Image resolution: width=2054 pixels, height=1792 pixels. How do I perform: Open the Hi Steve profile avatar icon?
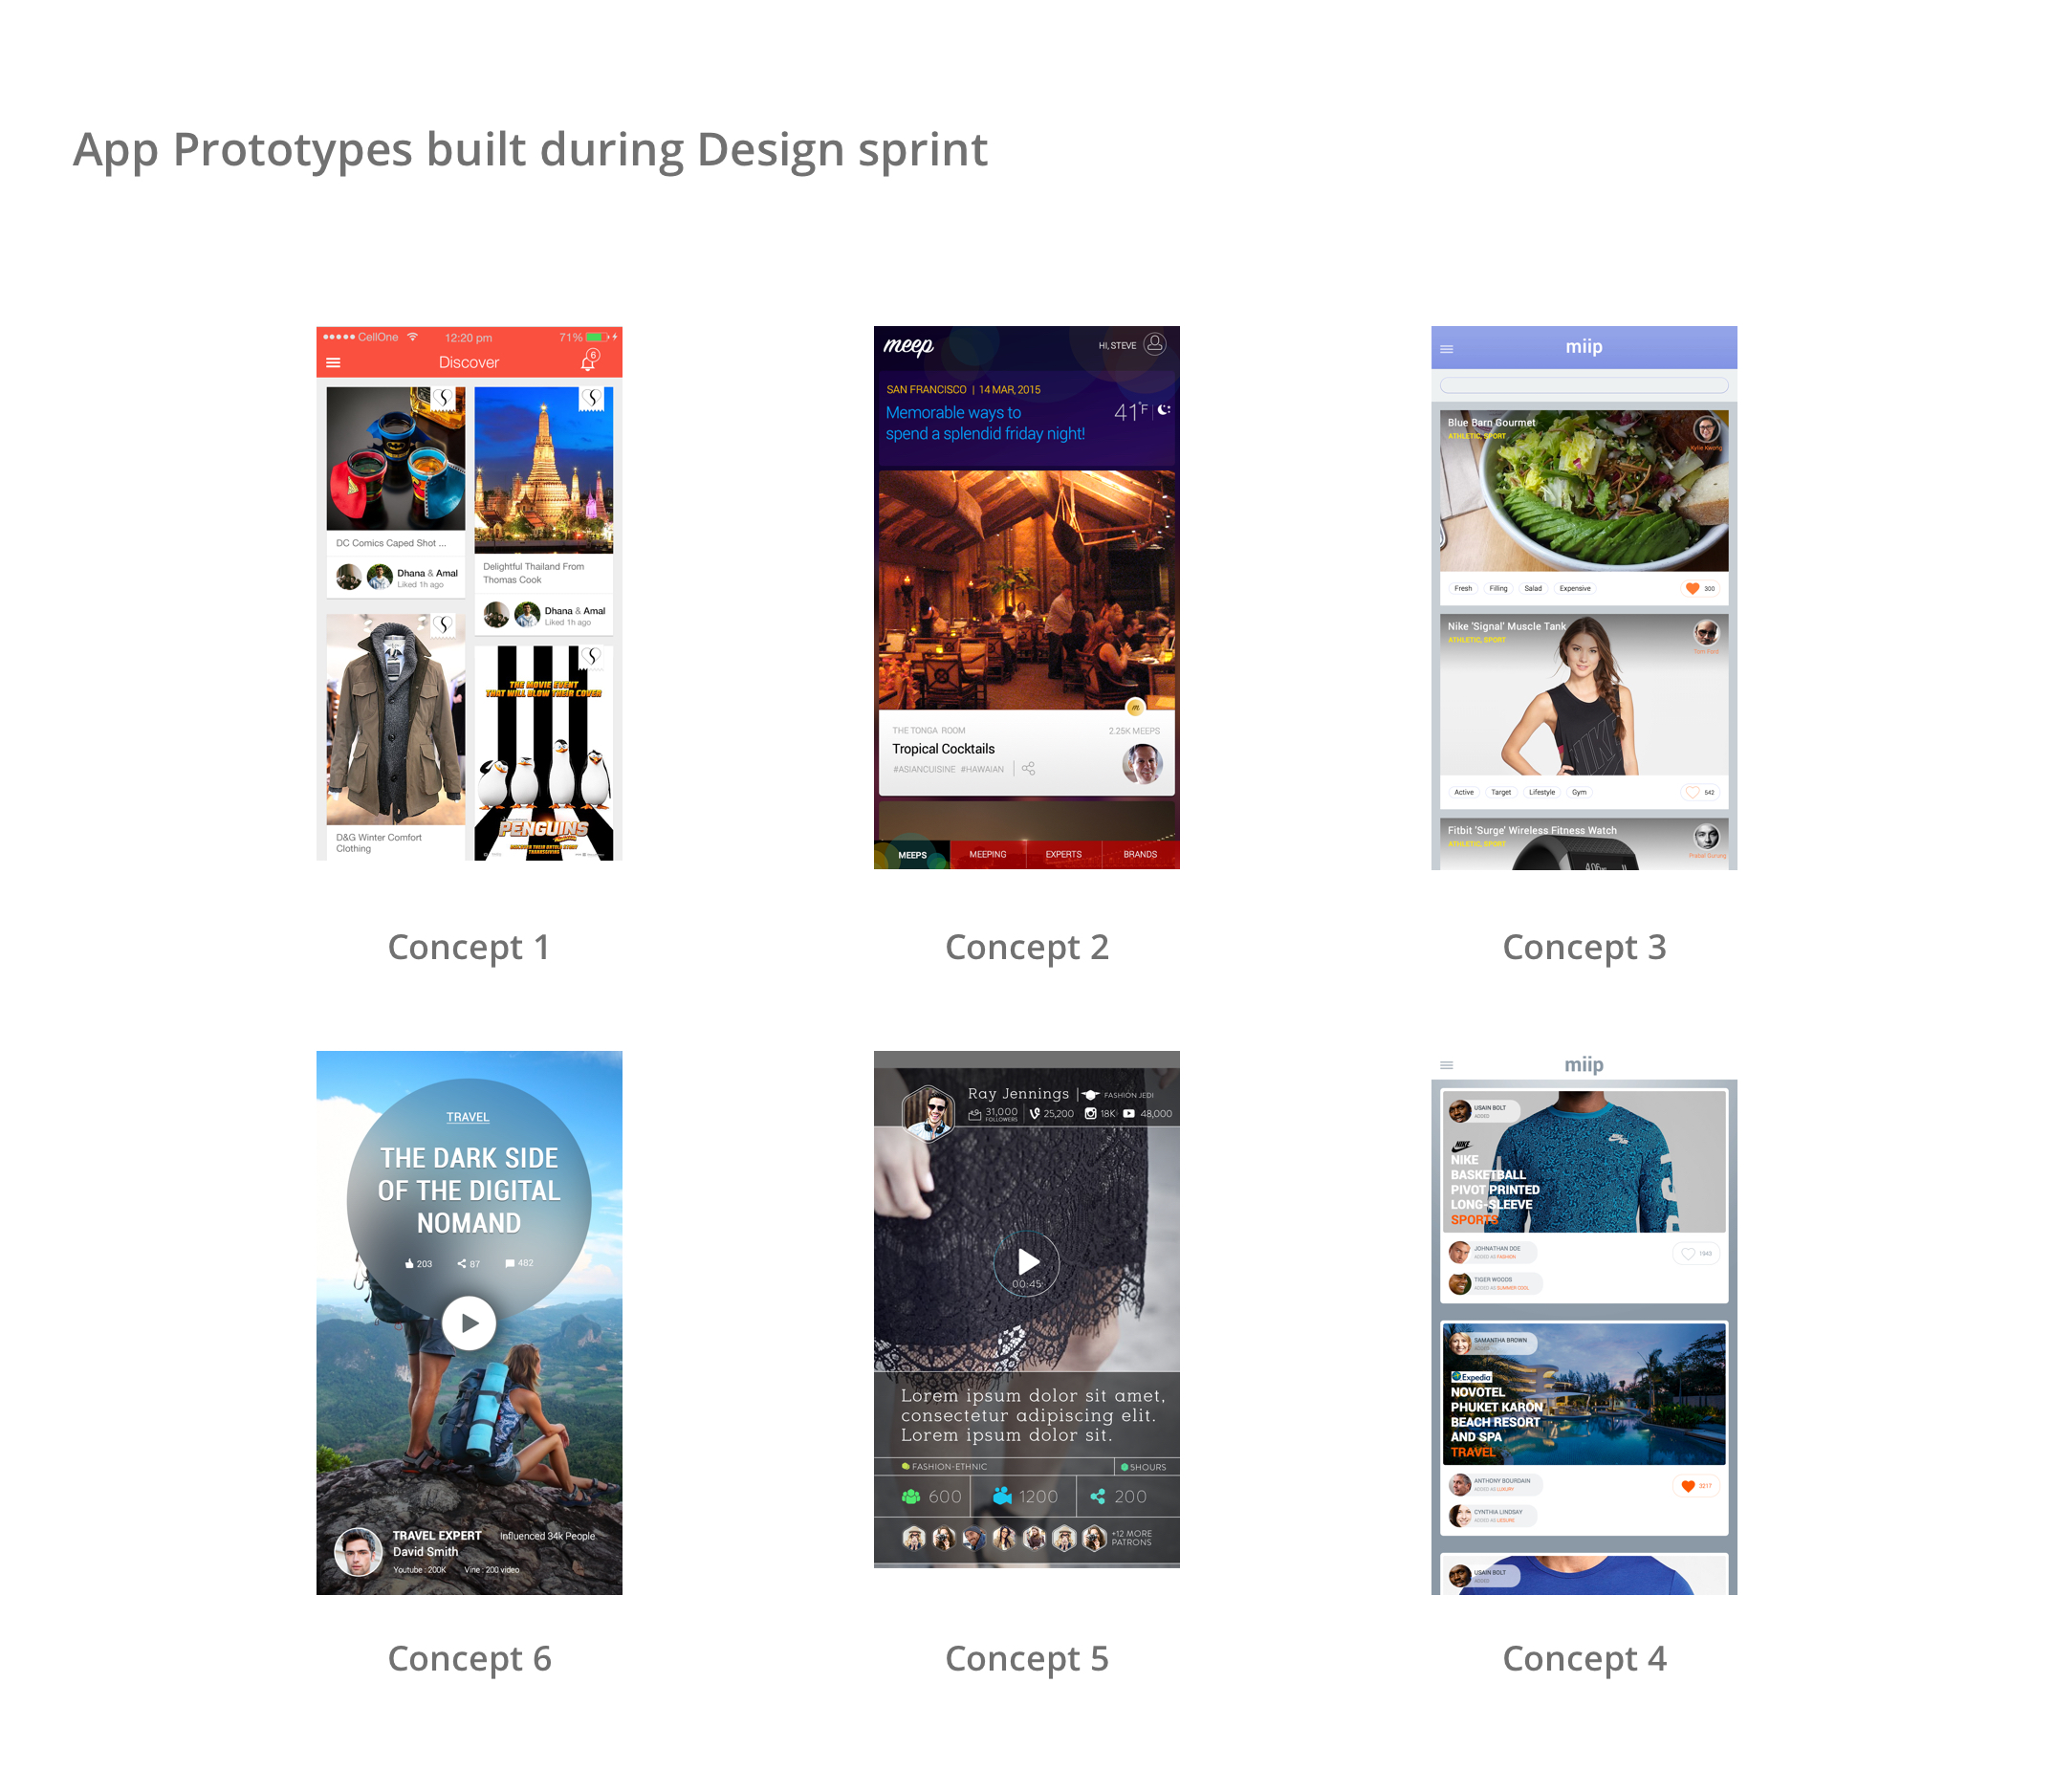pyautogui.click(x=1154, y=344)
